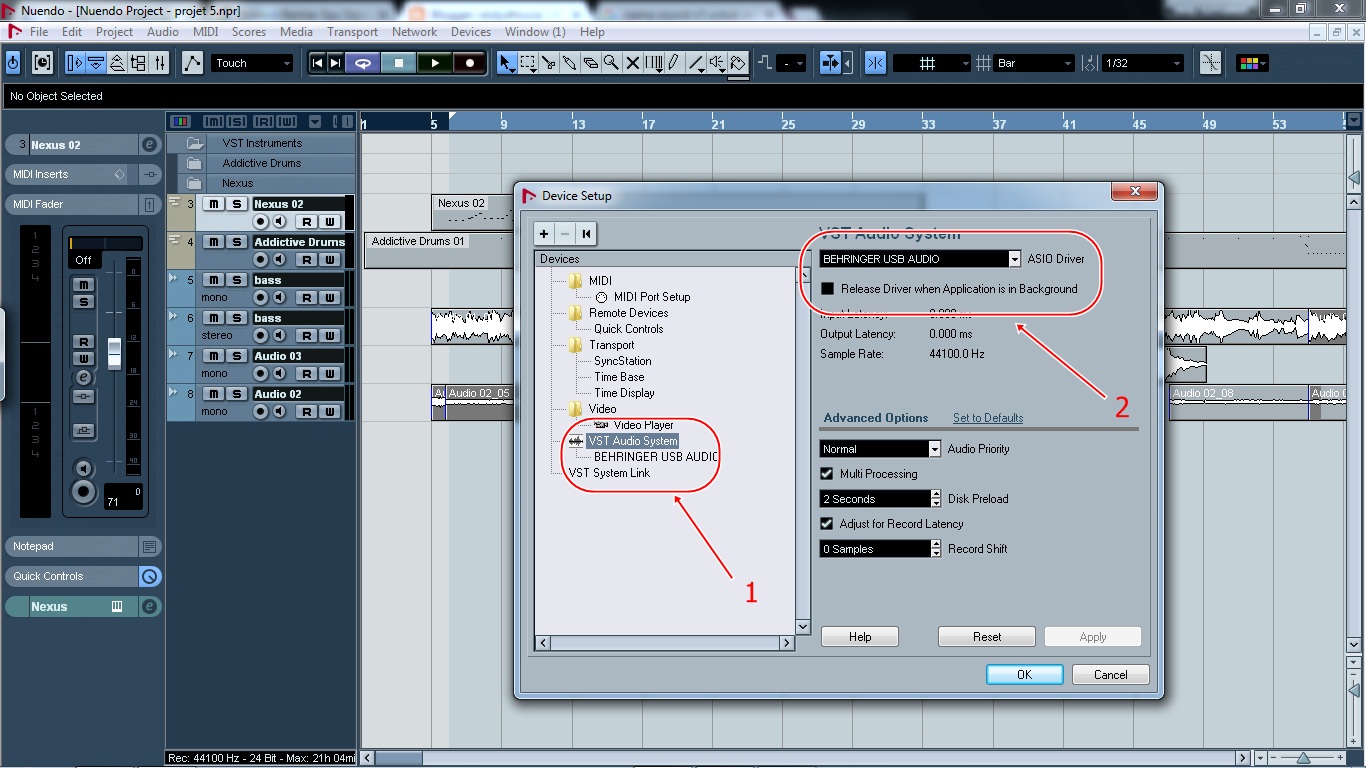
Task: Toggle Snap to Zero Crossing icon
Action: (x=1210, y=63)
